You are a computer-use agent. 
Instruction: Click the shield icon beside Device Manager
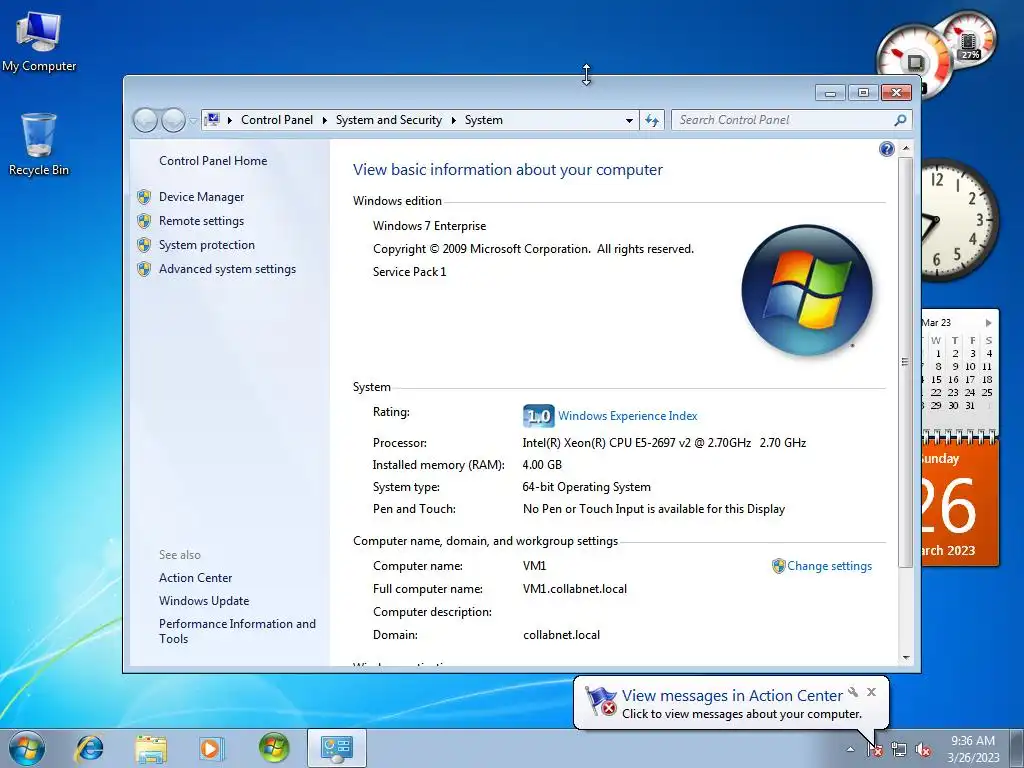point(144,197)
